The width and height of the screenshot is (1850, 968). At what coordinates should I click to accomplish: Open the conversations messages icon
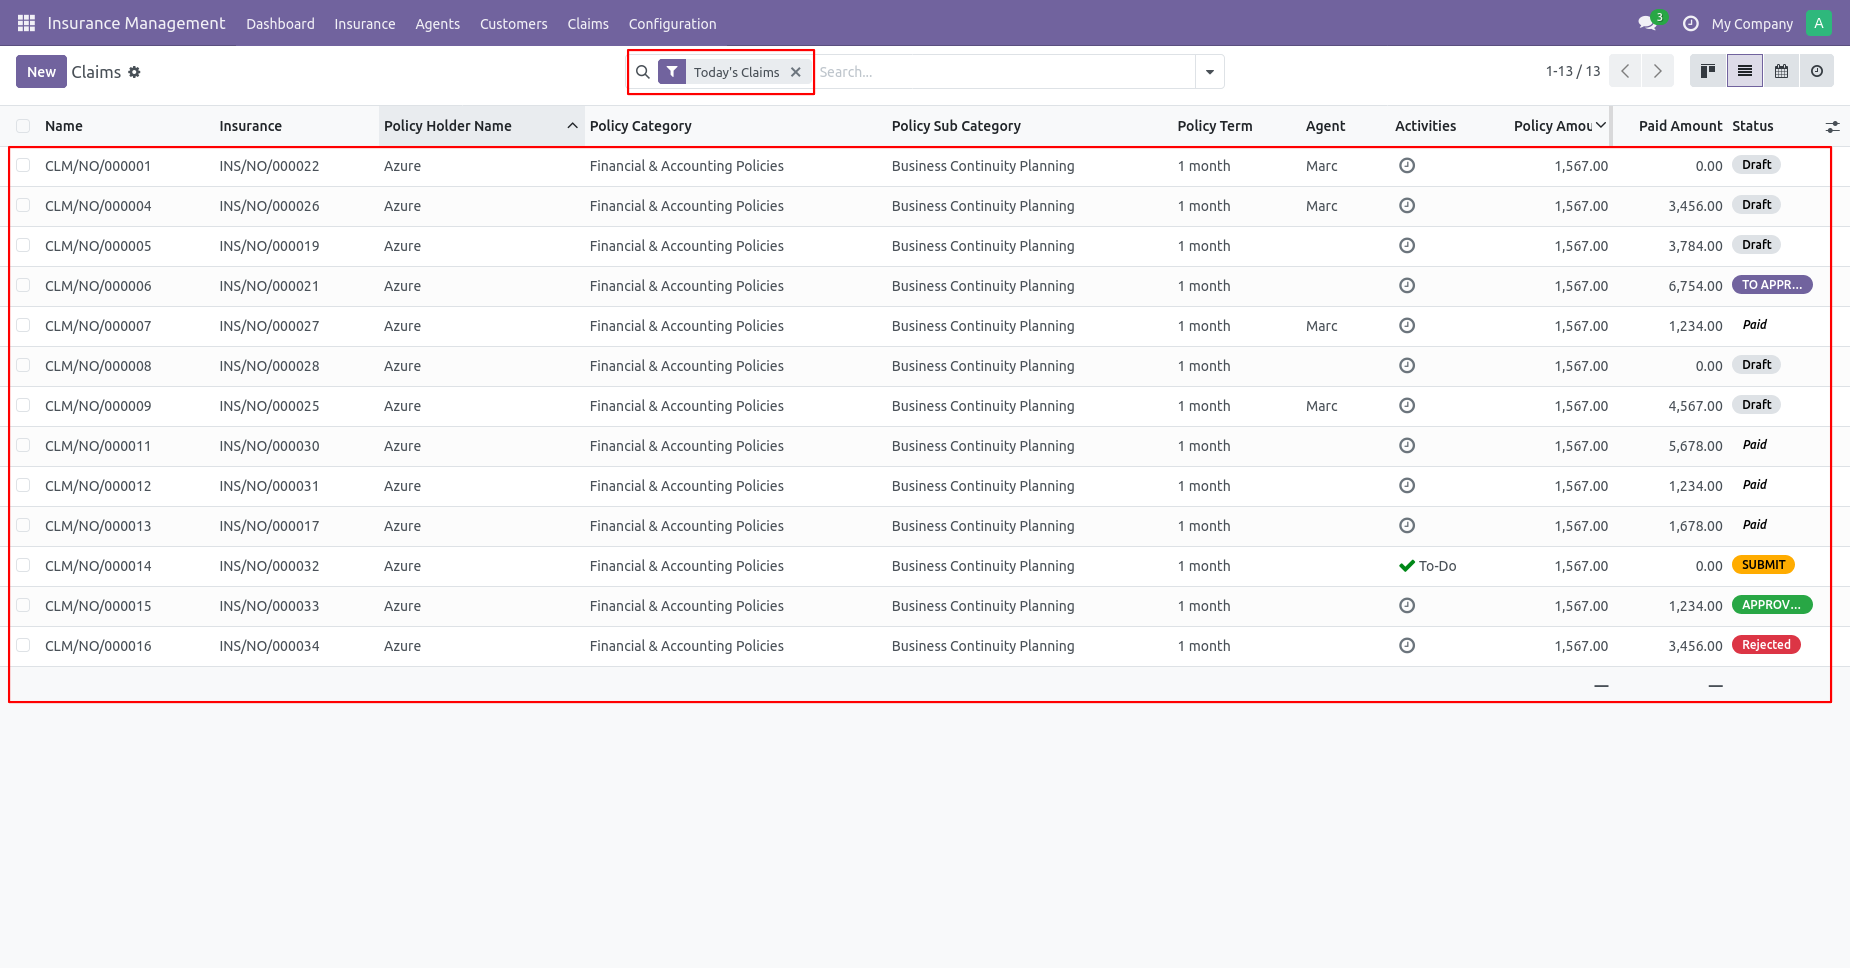click(x=1647, y=23)
